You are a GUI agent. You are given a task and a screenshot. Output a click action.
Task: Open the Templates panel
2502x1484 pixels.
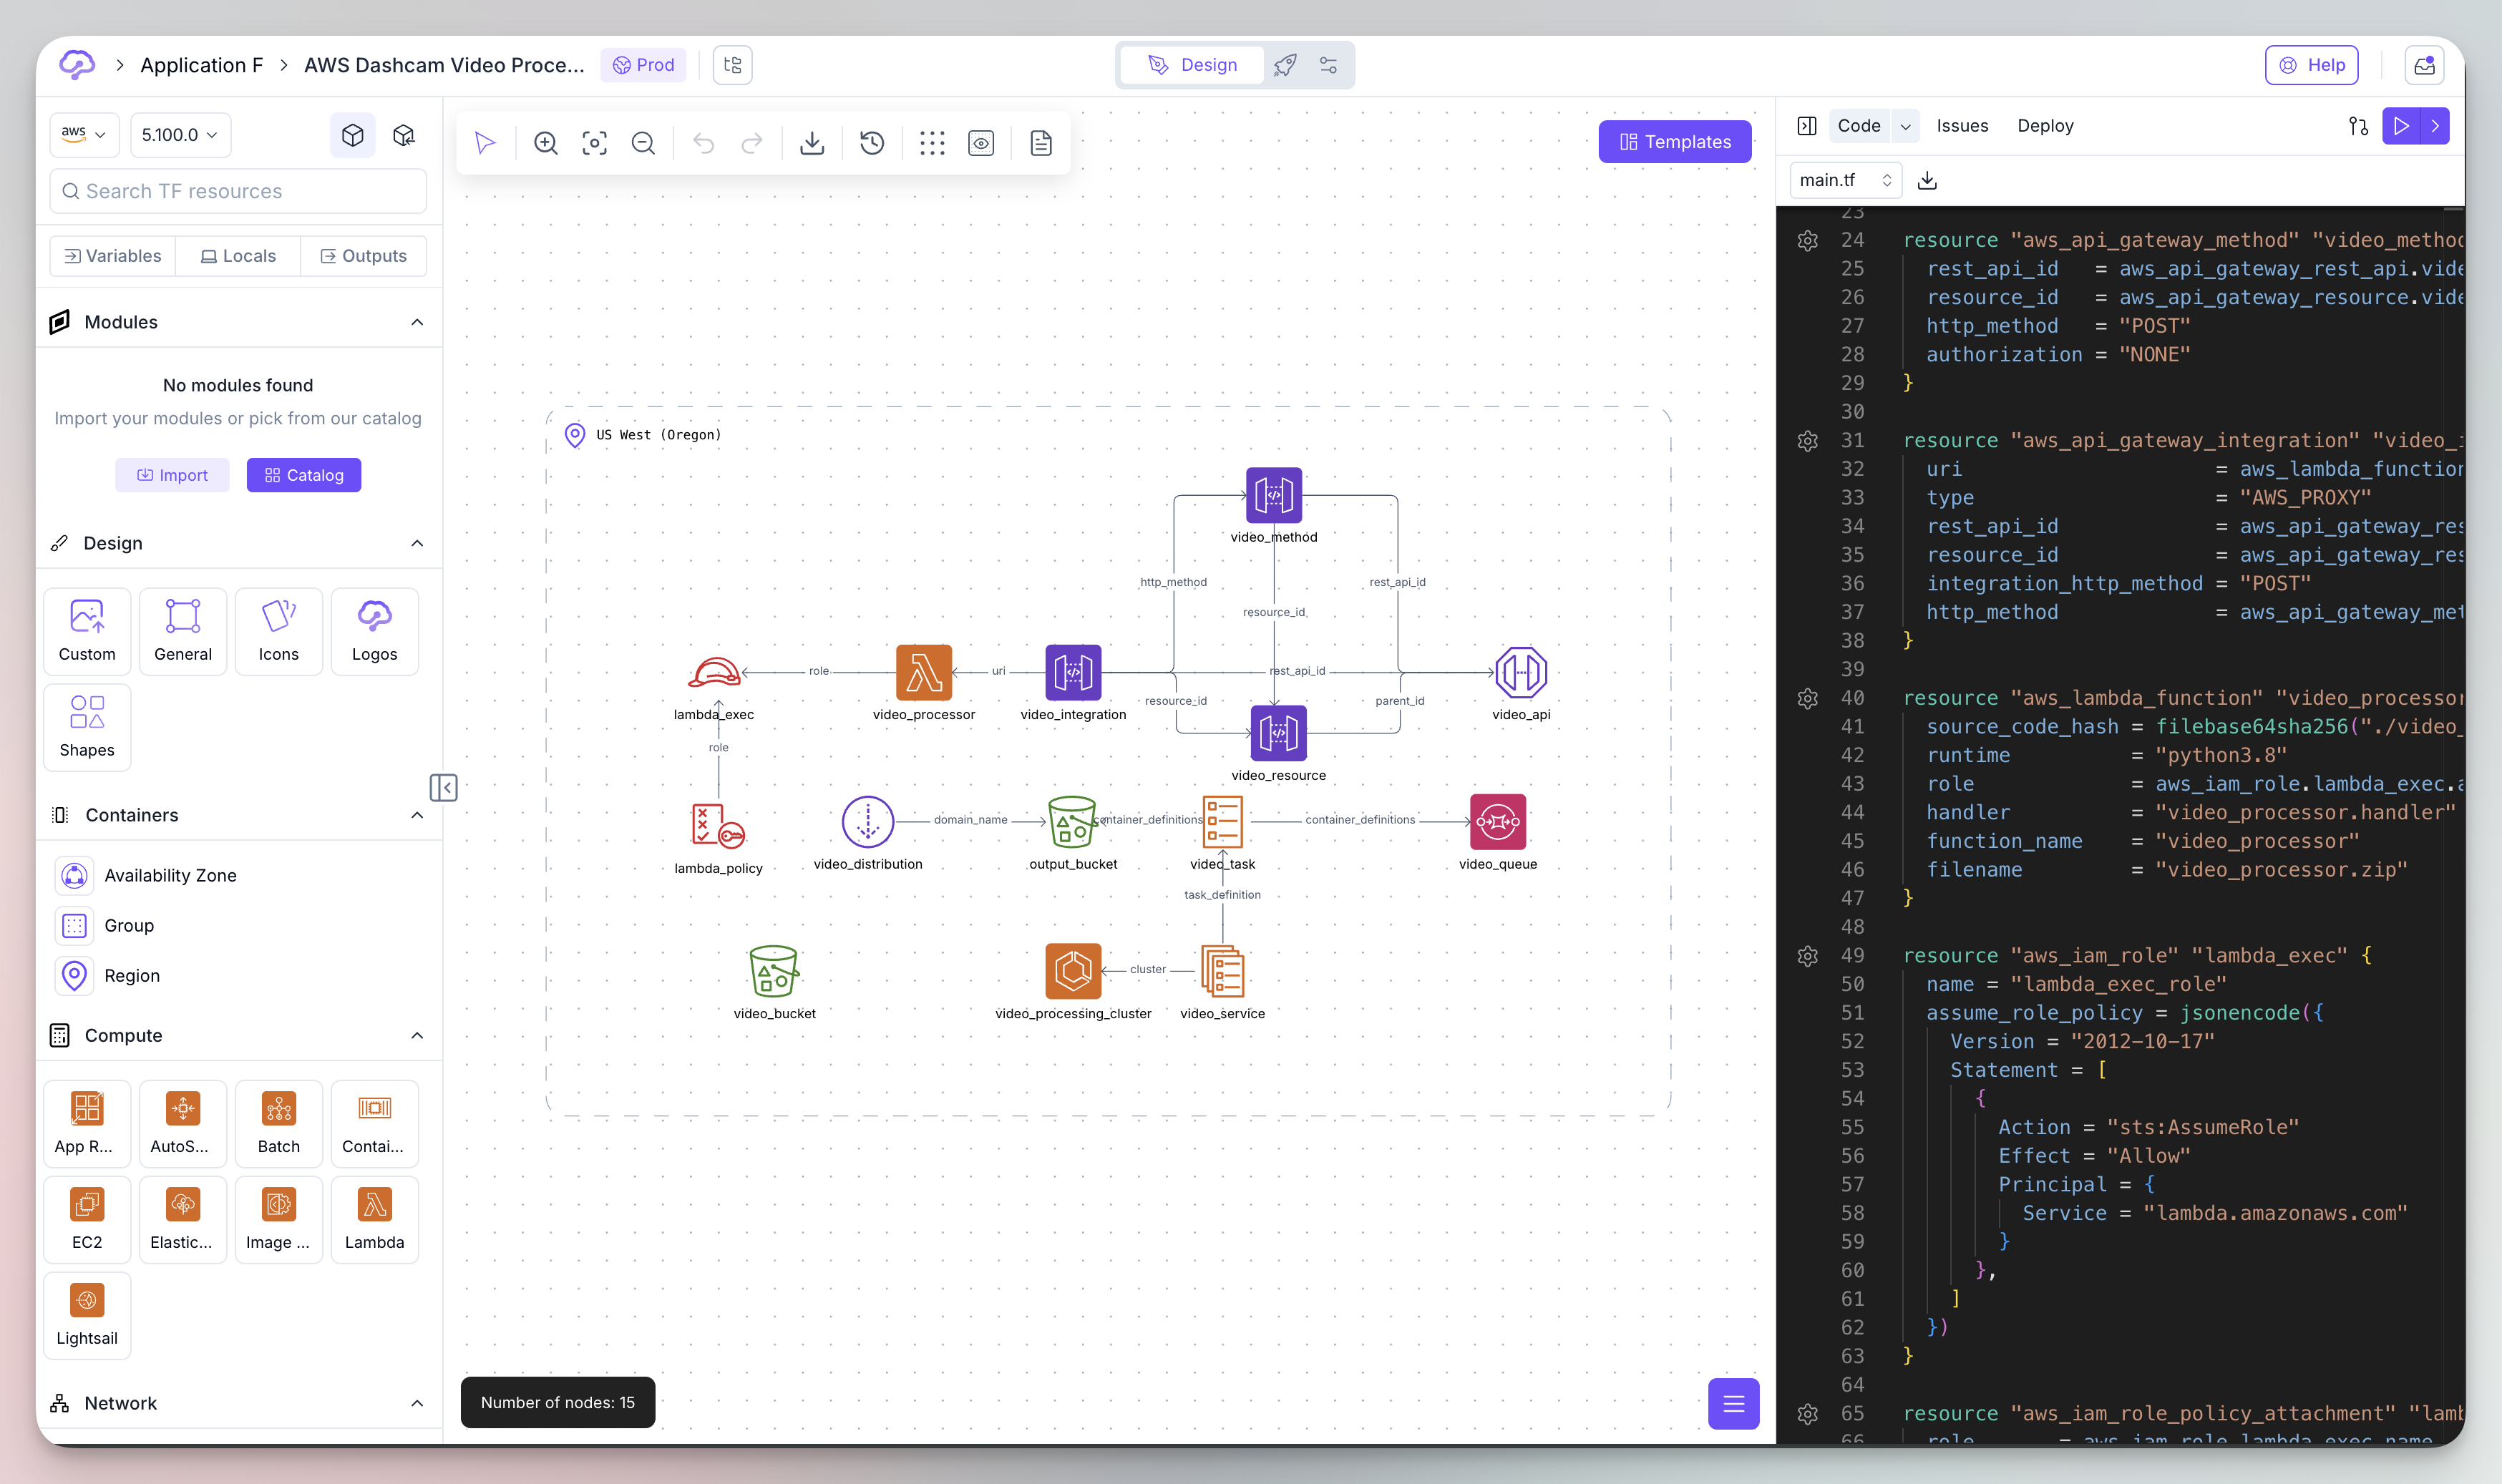tap(1675, 141)
